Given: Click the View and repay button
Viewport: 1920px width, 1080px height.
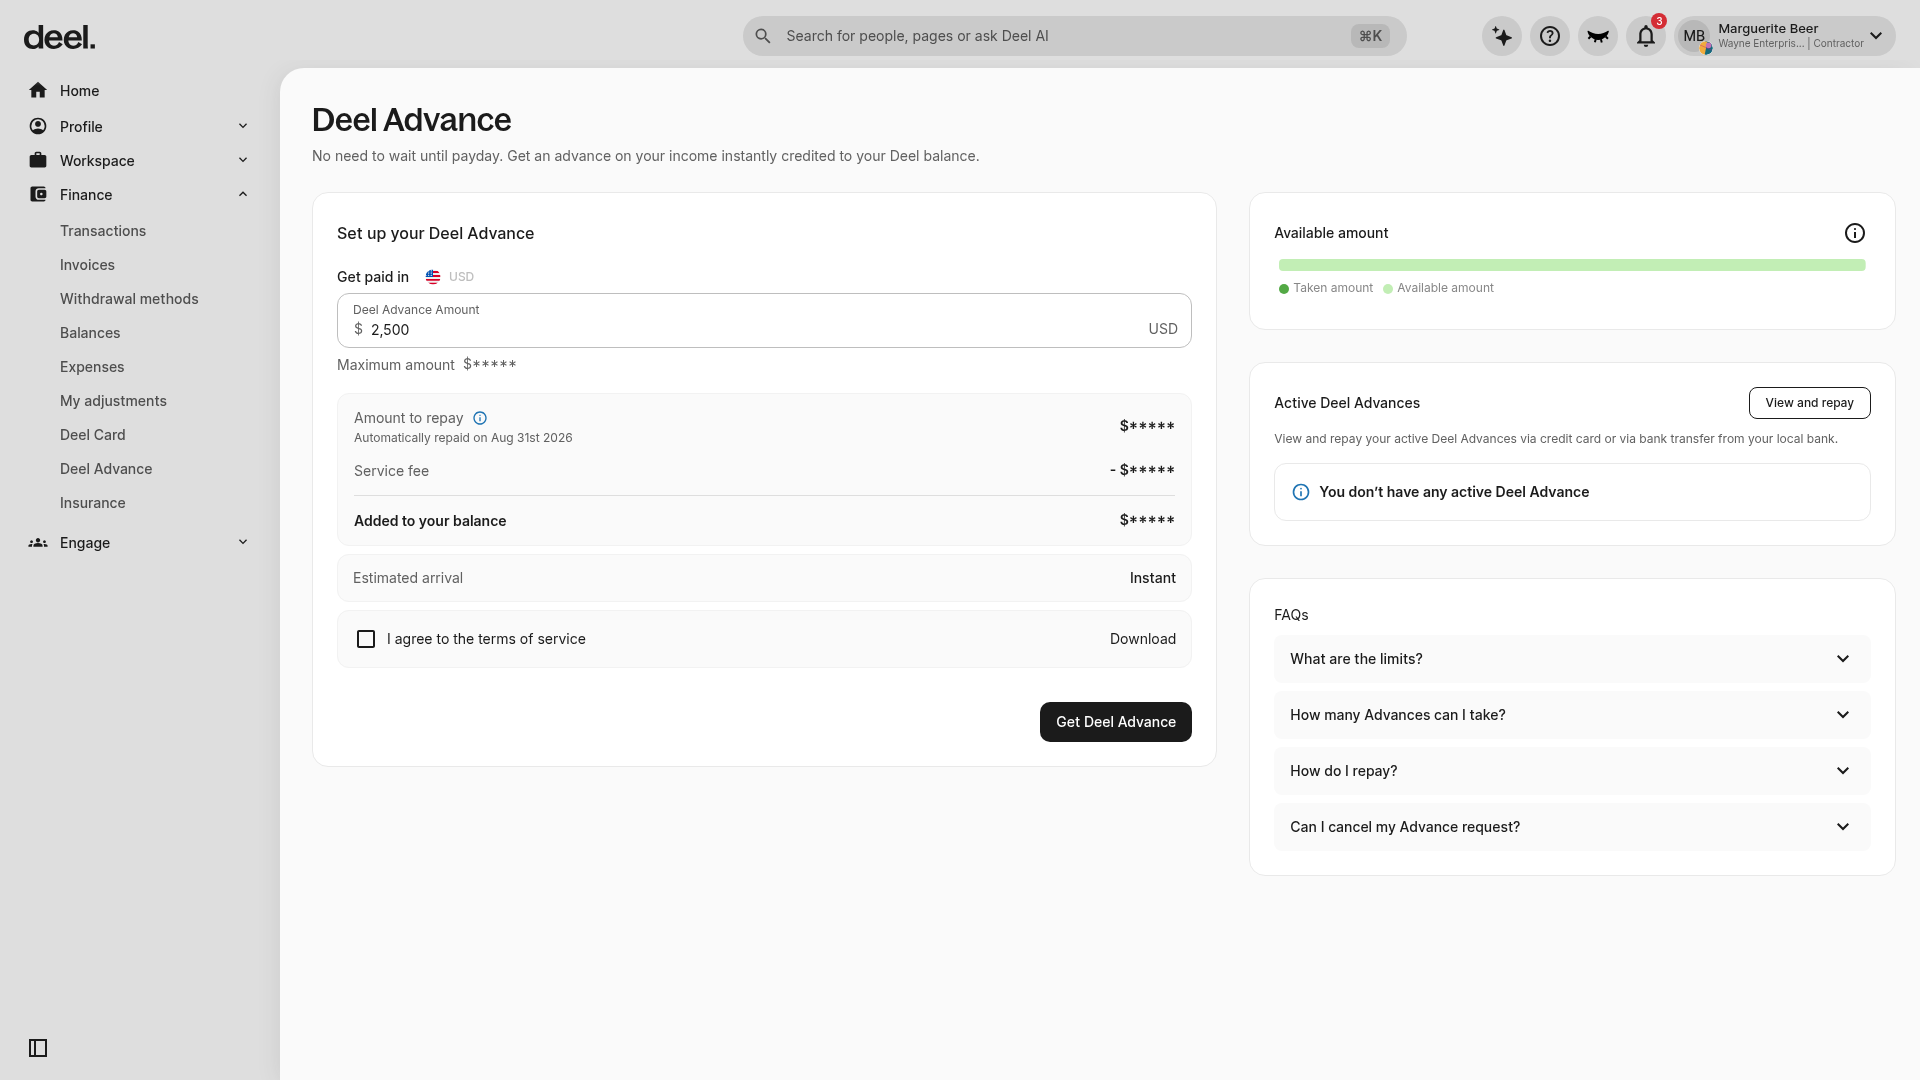Looking at the screenshot, I should [1809, 403].
